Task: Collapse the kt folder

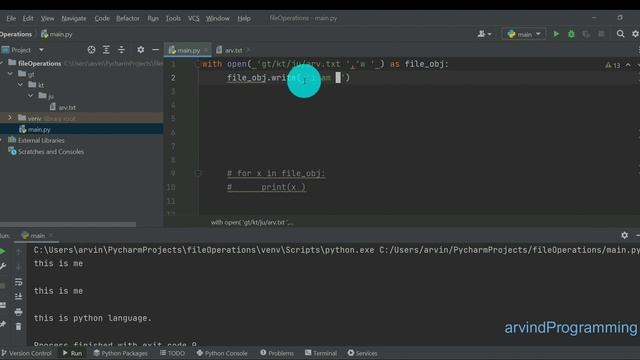Action: [20, 85]
